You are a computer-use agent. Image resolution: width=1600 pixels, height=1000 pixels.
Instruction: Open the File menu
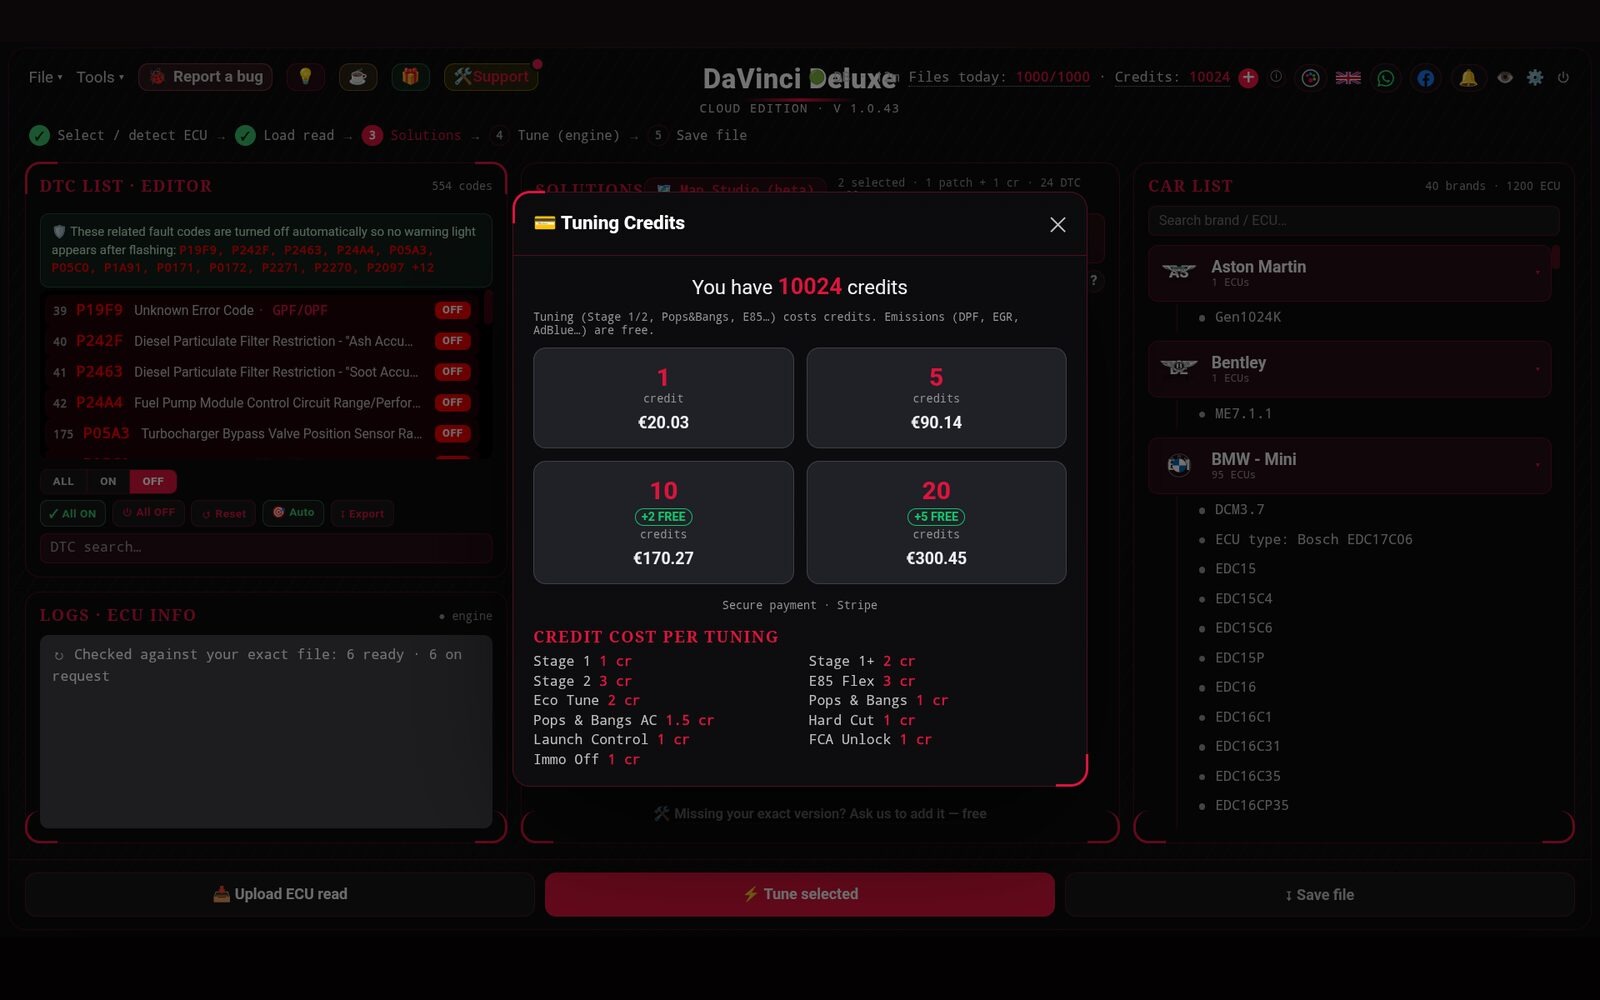[x=45, y=77]
